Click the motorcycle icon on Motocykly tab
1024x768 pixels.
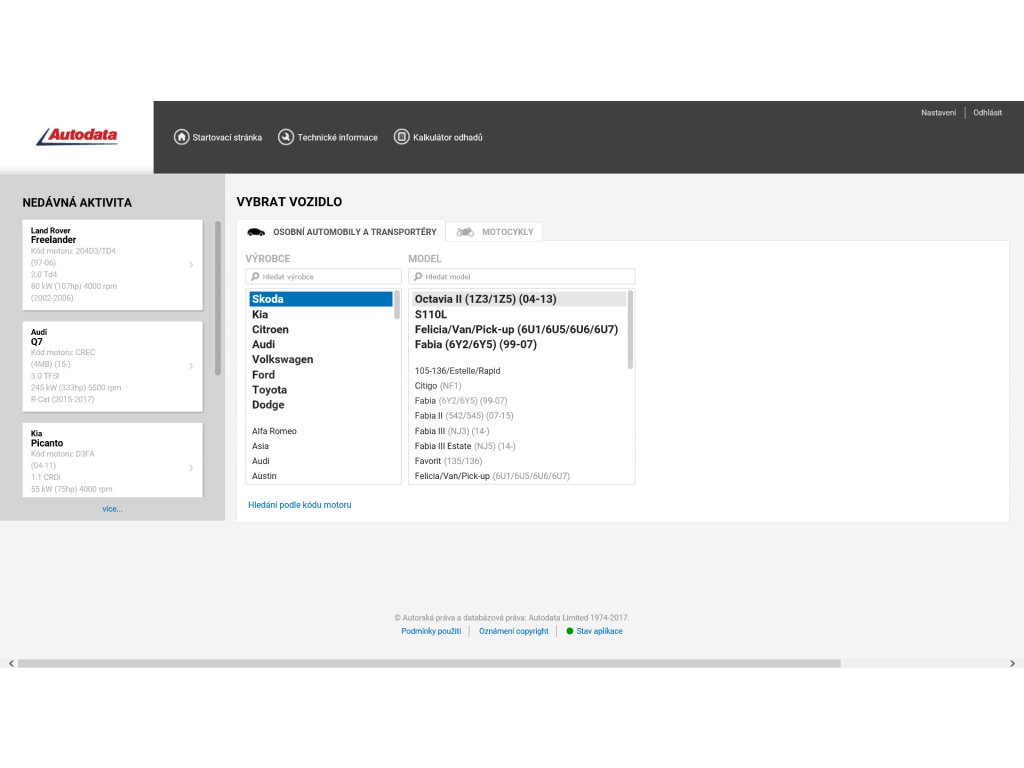[465, 232]
